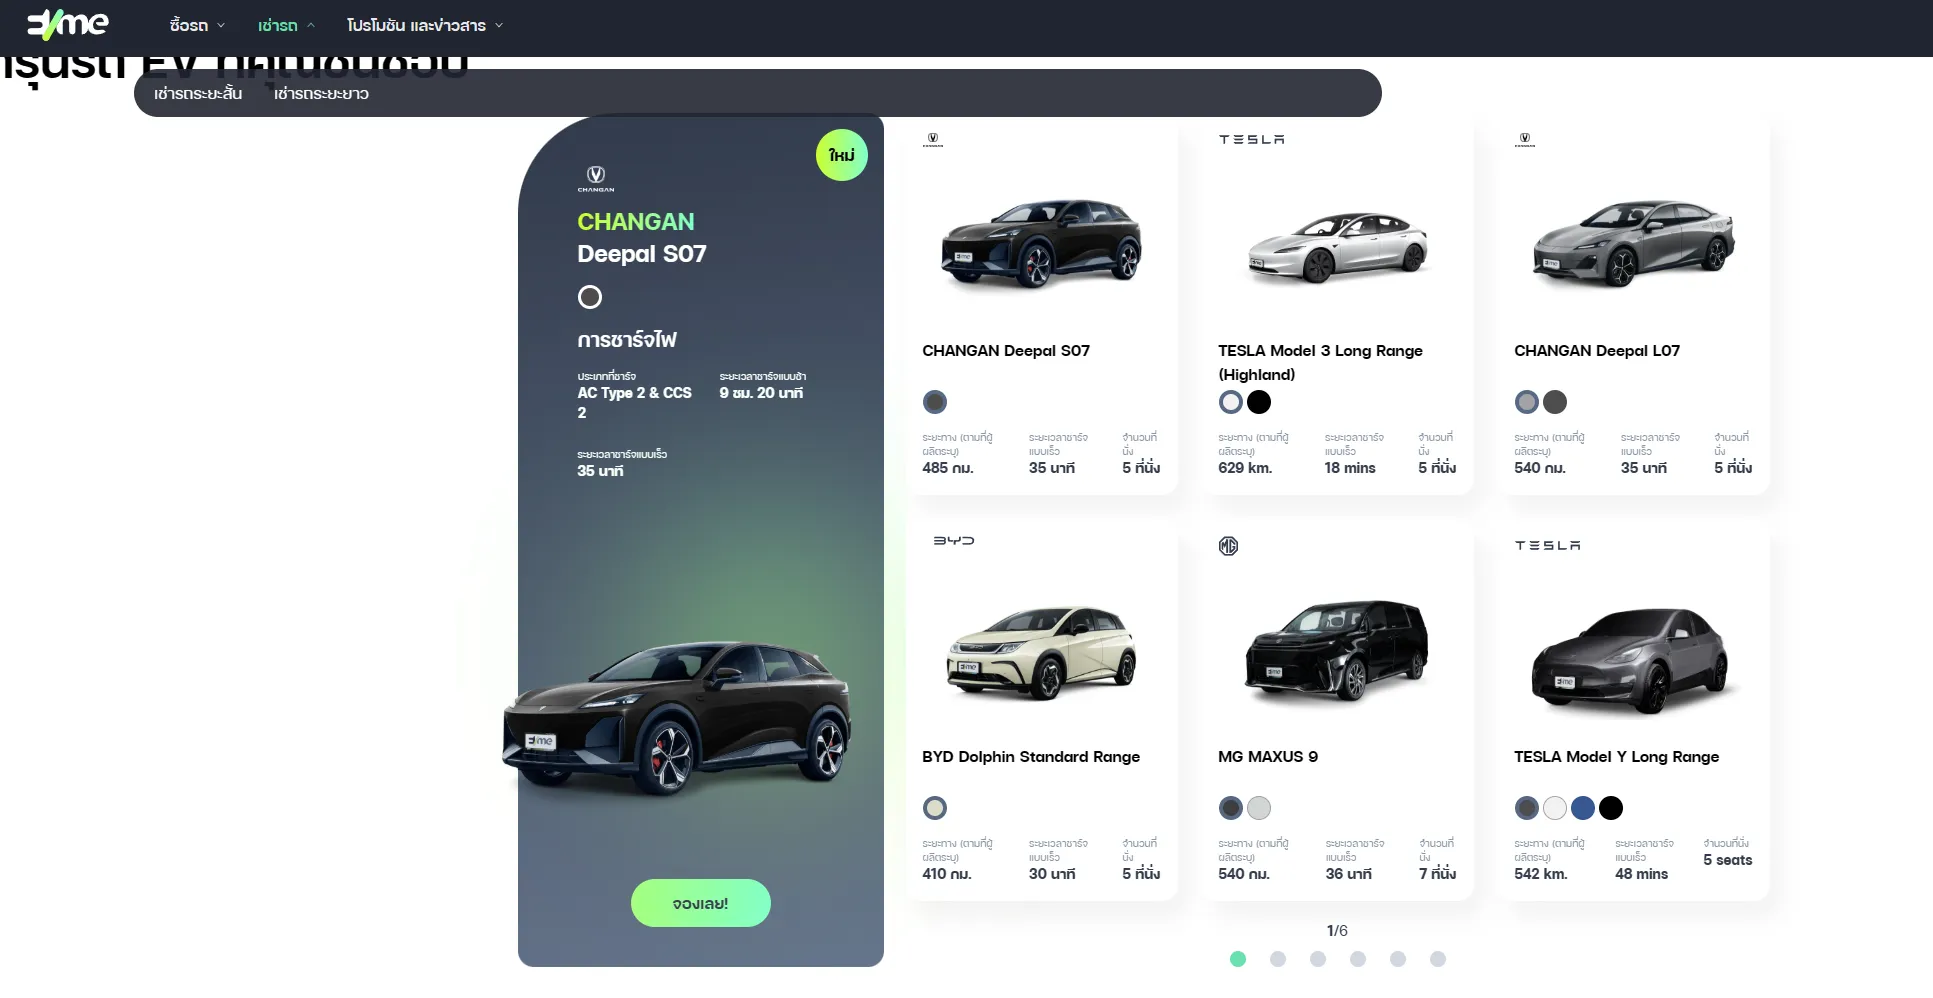Open เช่ารถระยะสั้น submenu item
Screen dimensions: 1933x998
coord(198,93)
